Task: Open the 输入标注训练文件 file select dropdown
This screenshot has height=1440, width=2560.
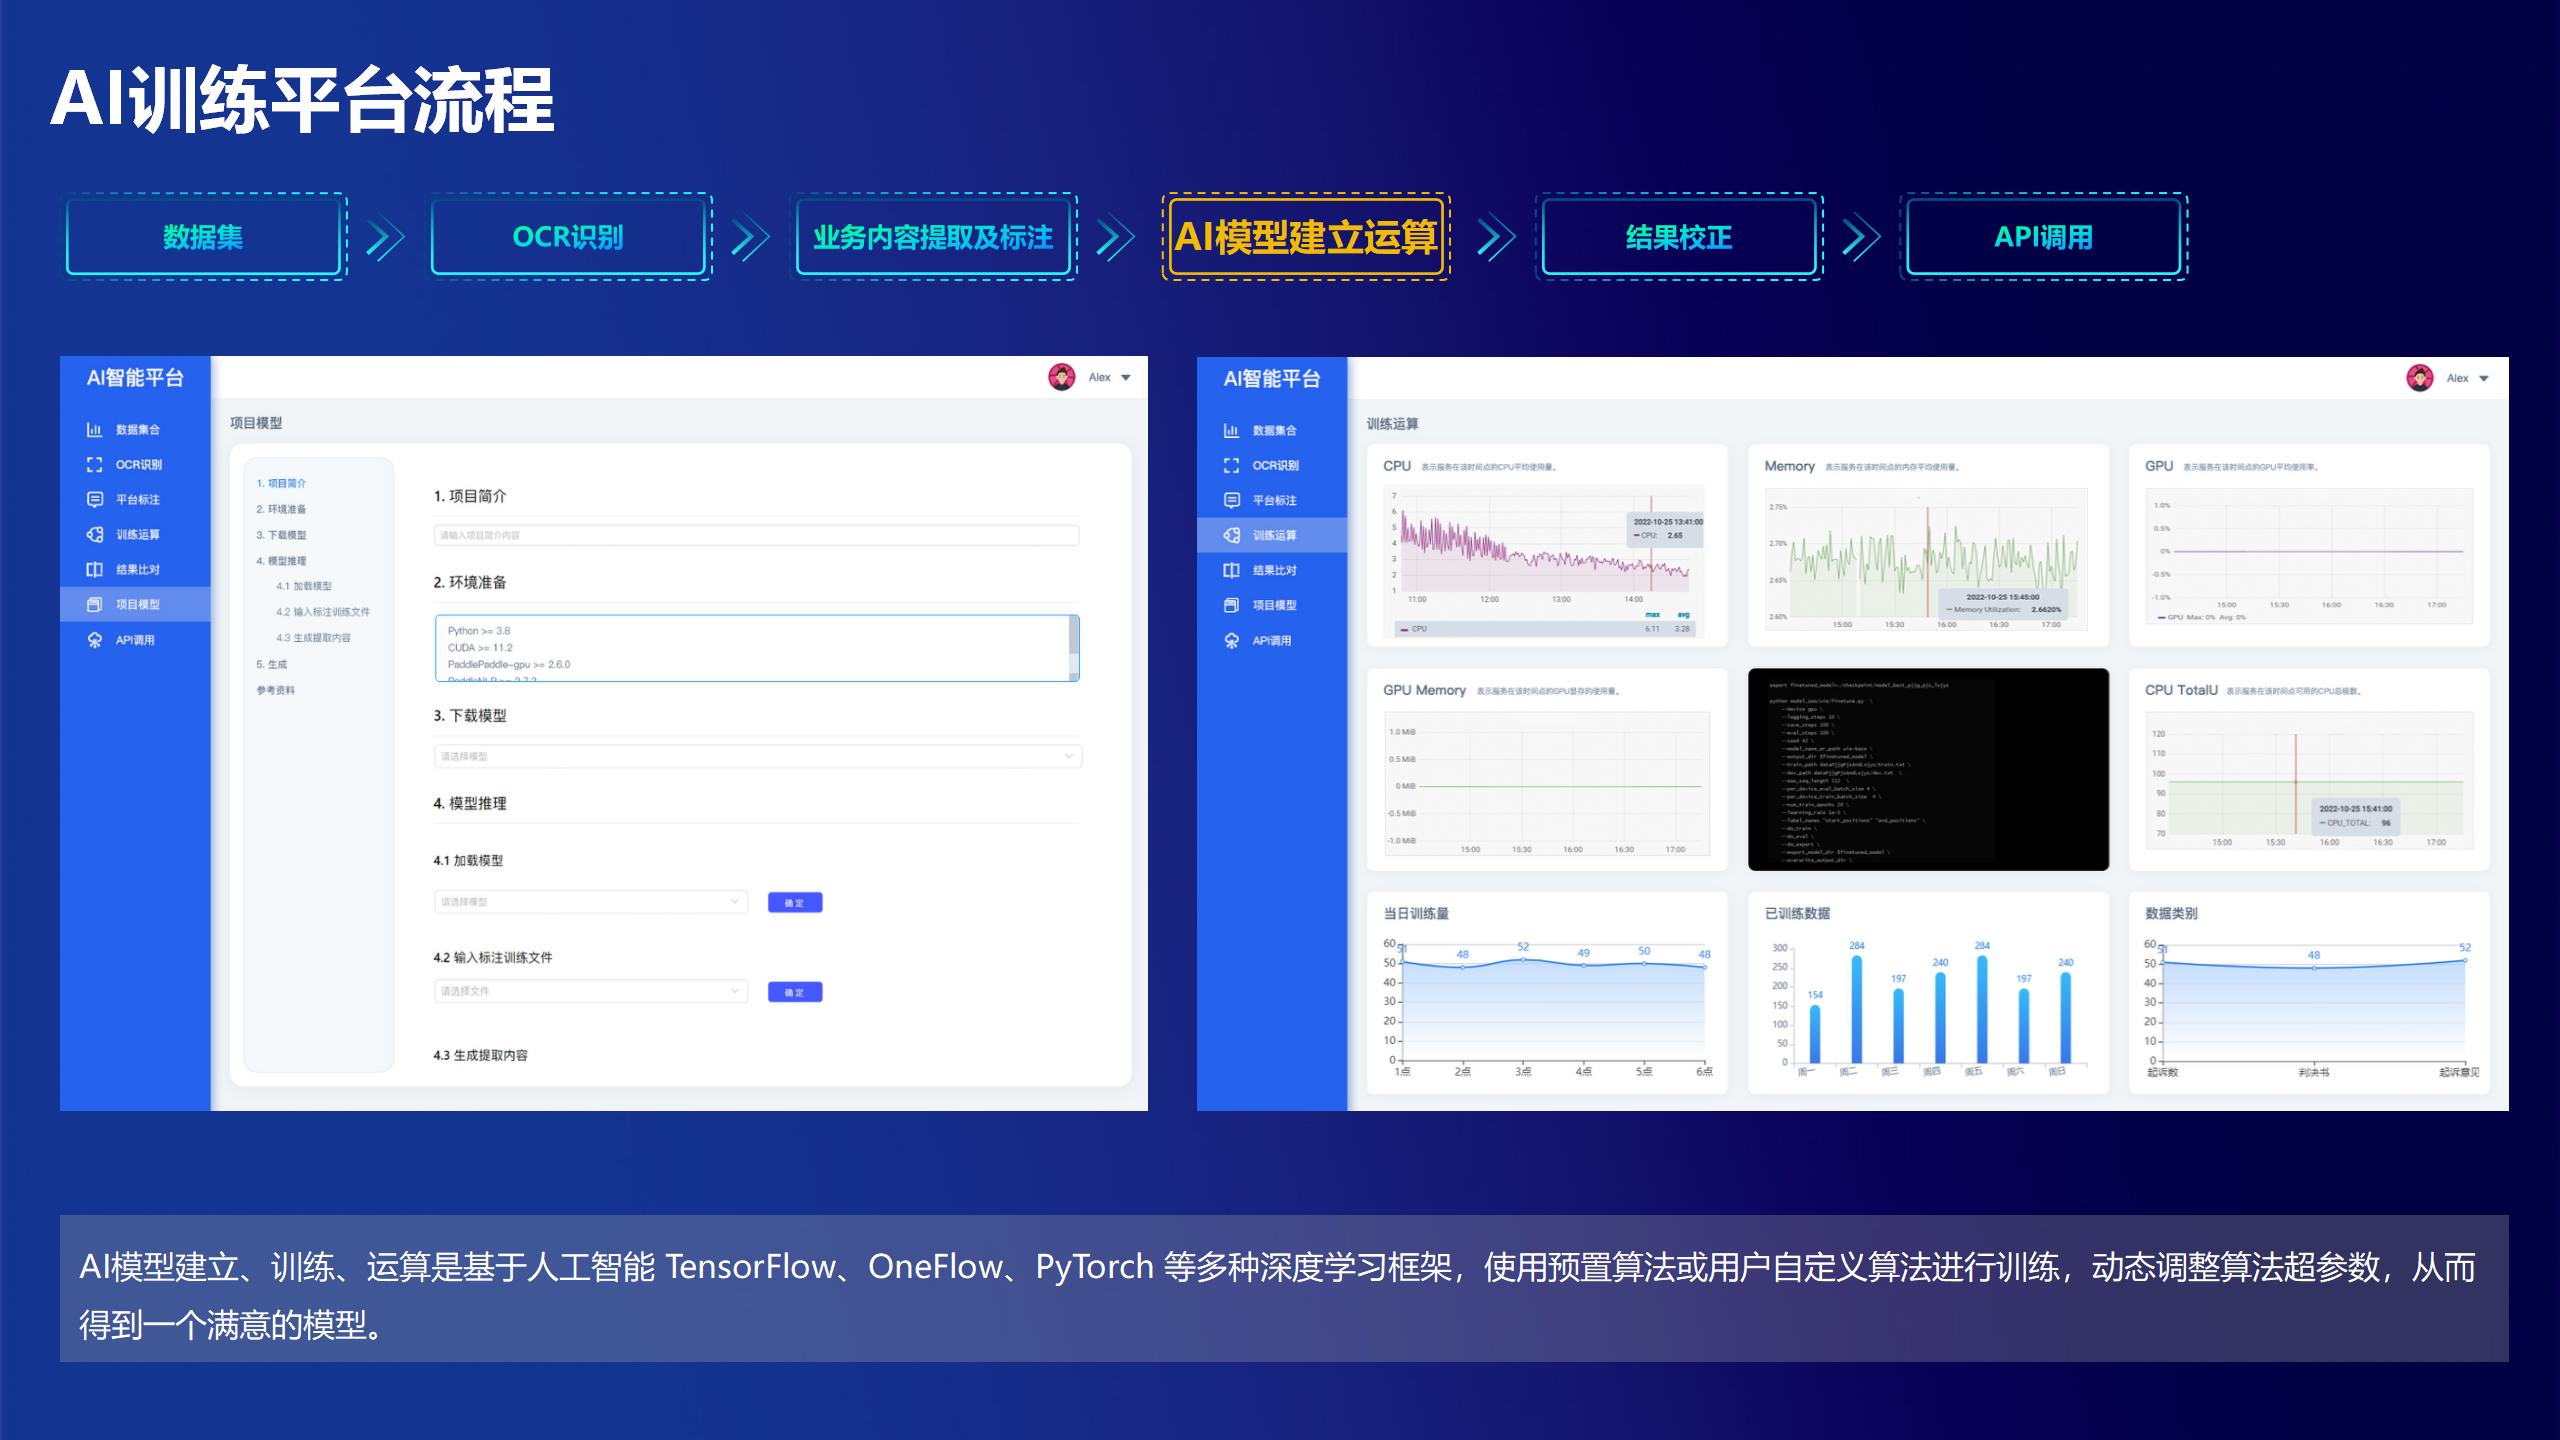Action: pos(590,991)
